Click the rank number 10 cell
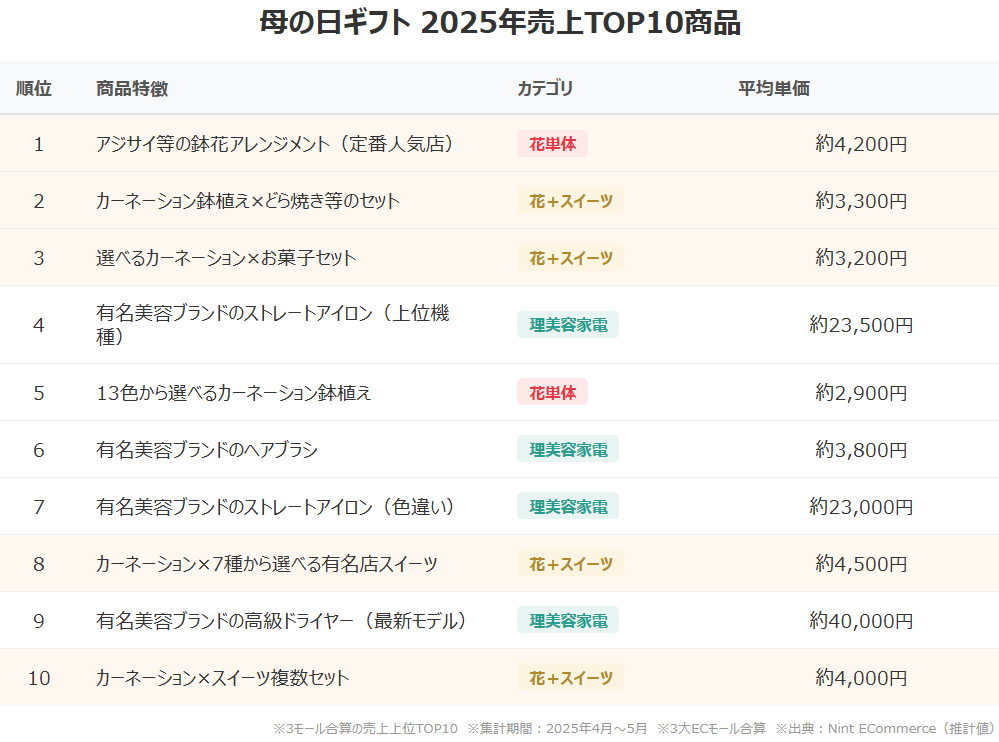Viewport: 999px width, 742px height. pos(39,678)
